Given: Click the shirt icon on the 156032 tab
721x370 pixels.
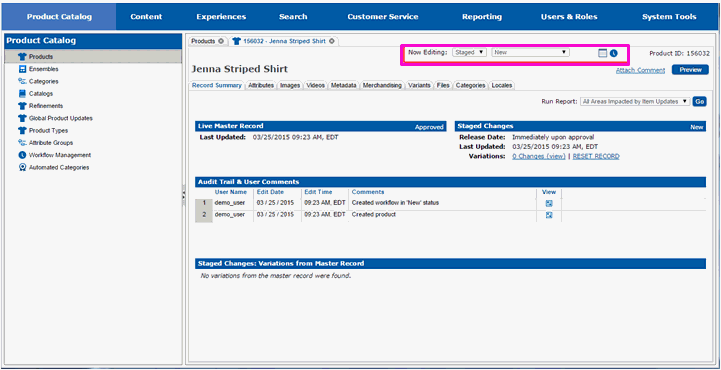Looking at the screenshot, I should [x=237, y=41].
